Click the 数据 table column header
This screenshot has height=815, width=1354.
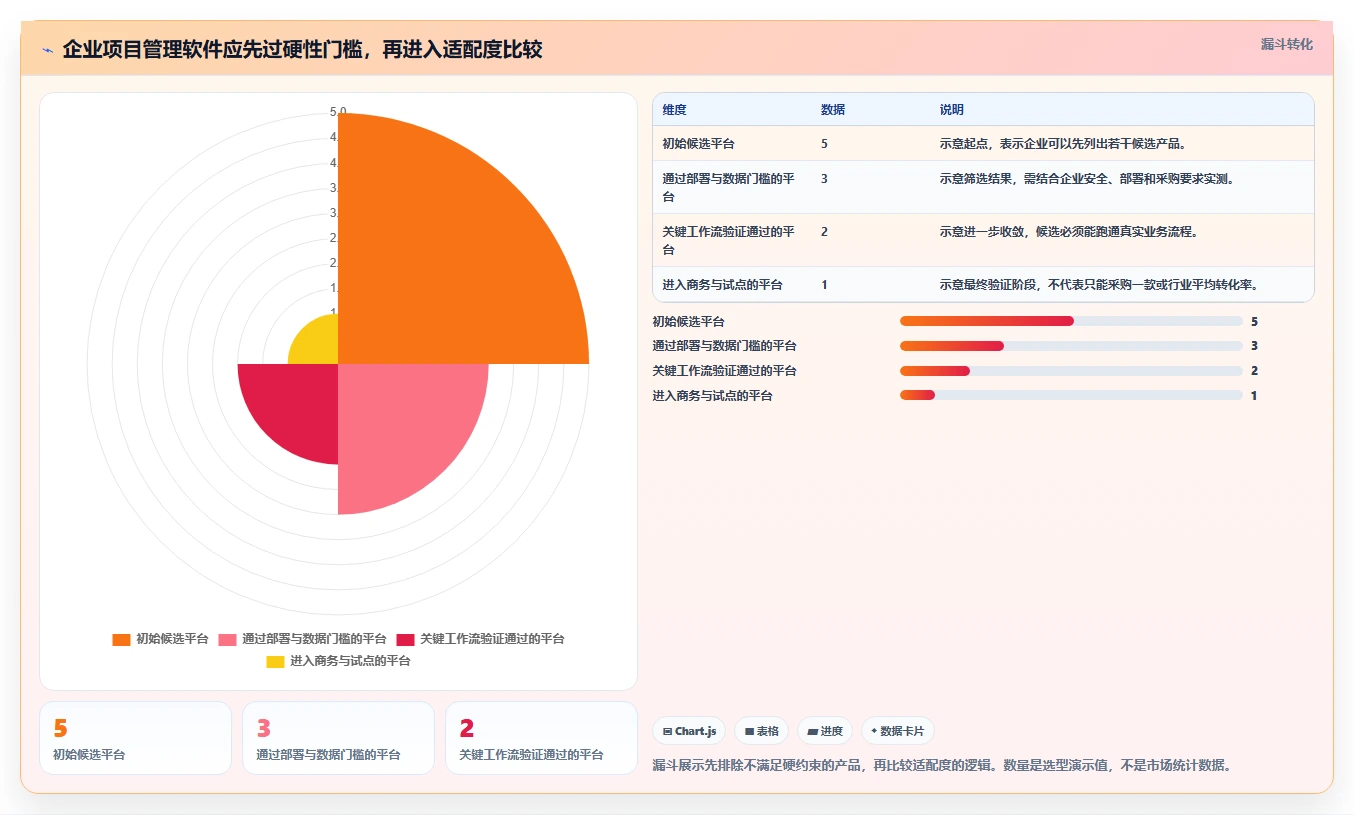pos(833,110)
